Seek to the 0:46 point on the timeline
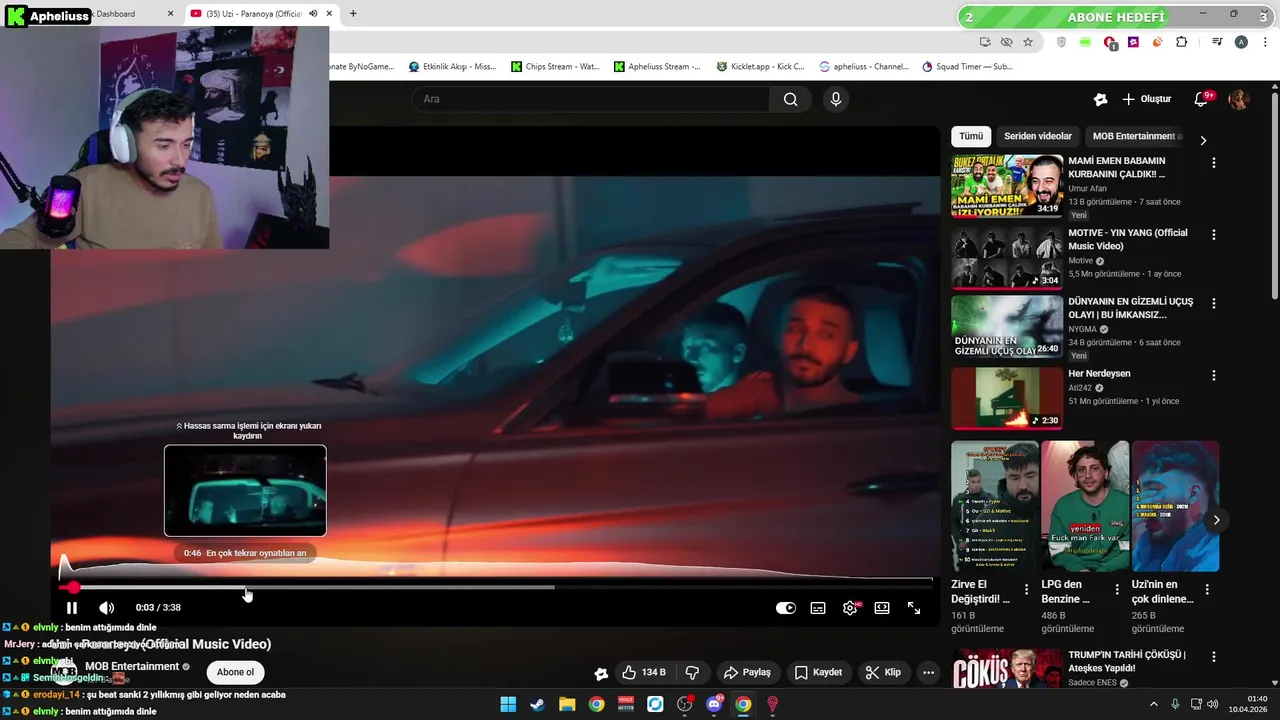Screen dimensions: 1280x720 coord(246,588)
